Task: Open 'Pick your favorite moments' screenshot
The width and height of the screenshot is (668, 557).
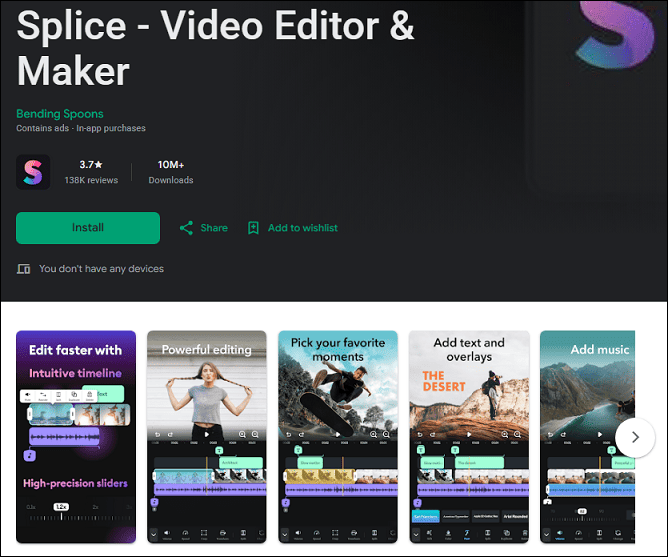Action: [338, 437]
